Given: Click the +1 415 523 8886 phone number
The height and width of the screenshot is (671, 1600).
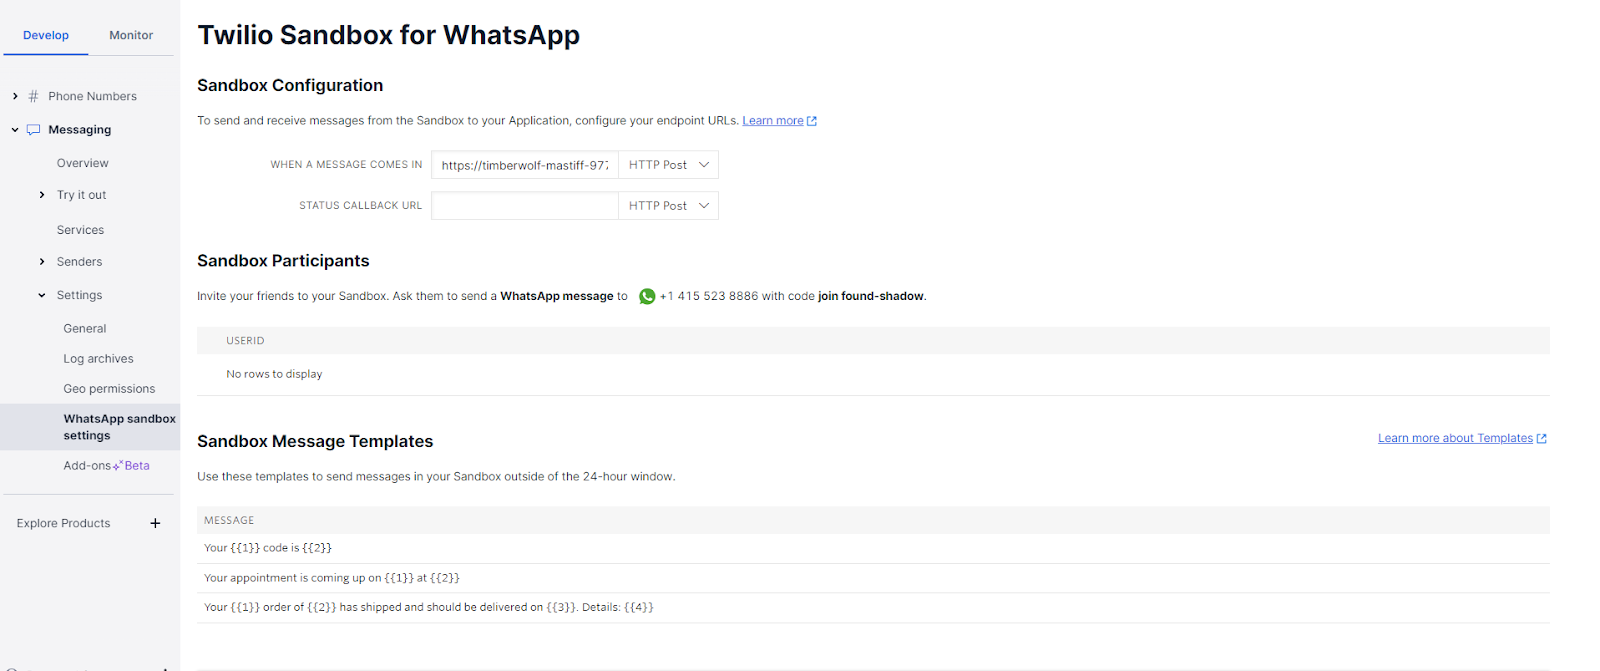Looking at the screenshot, I should click(x=709, y=296).
